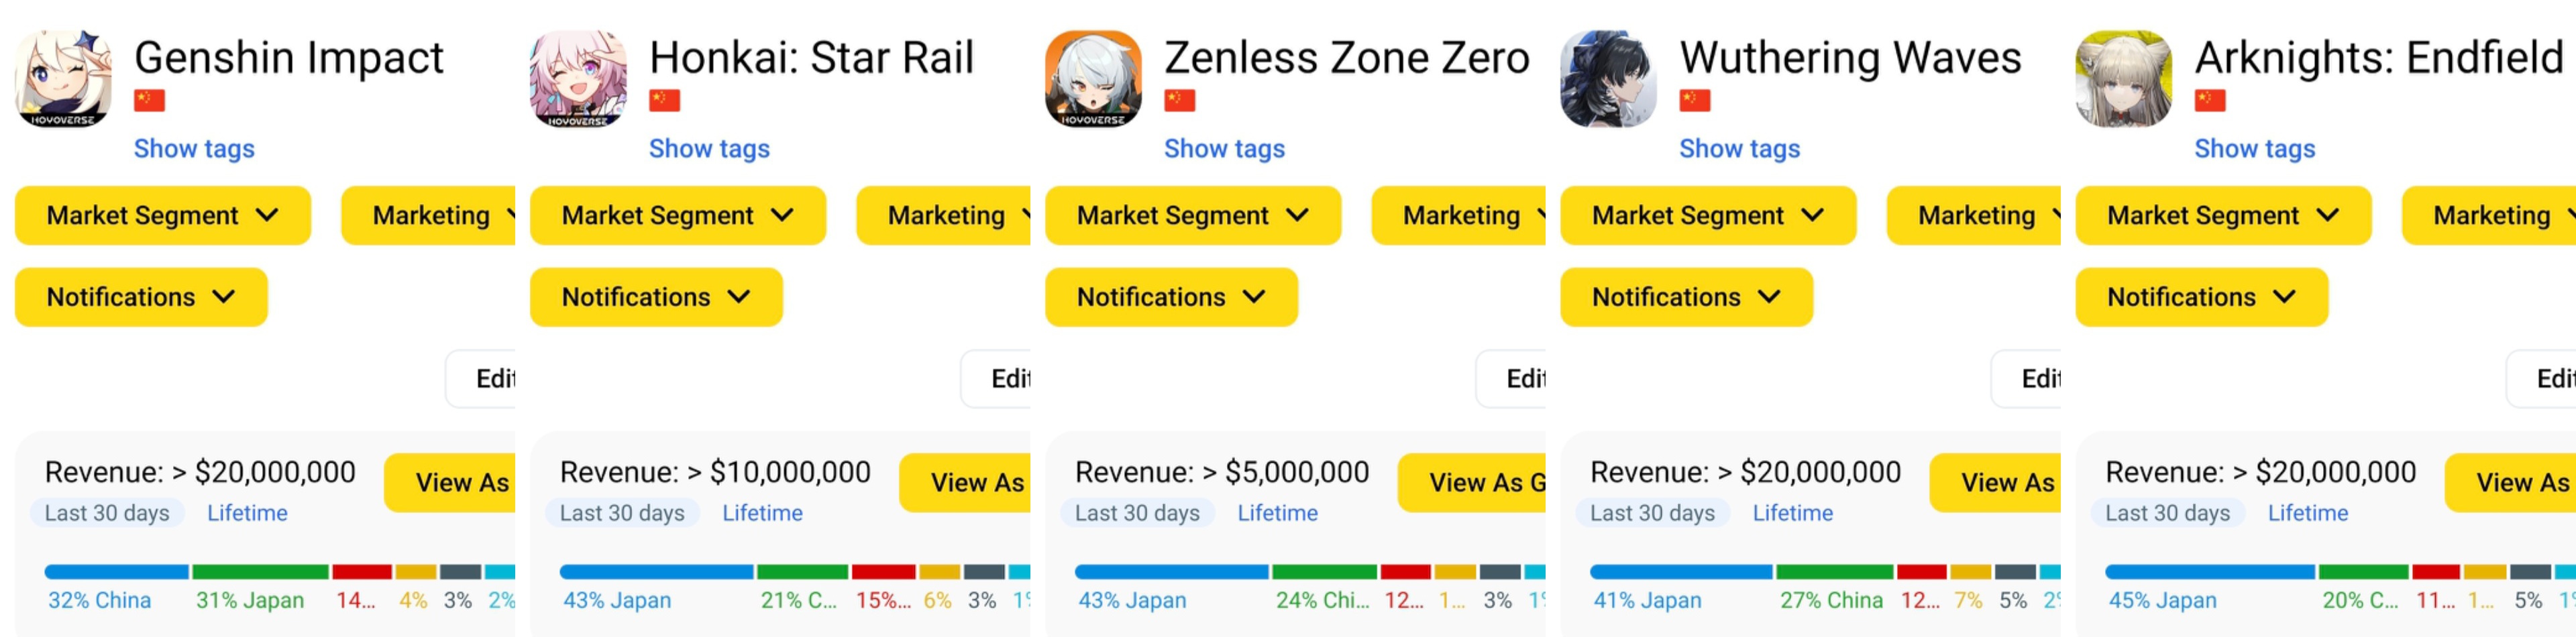Open the Genshin Impact app icon

coord(63,79)
